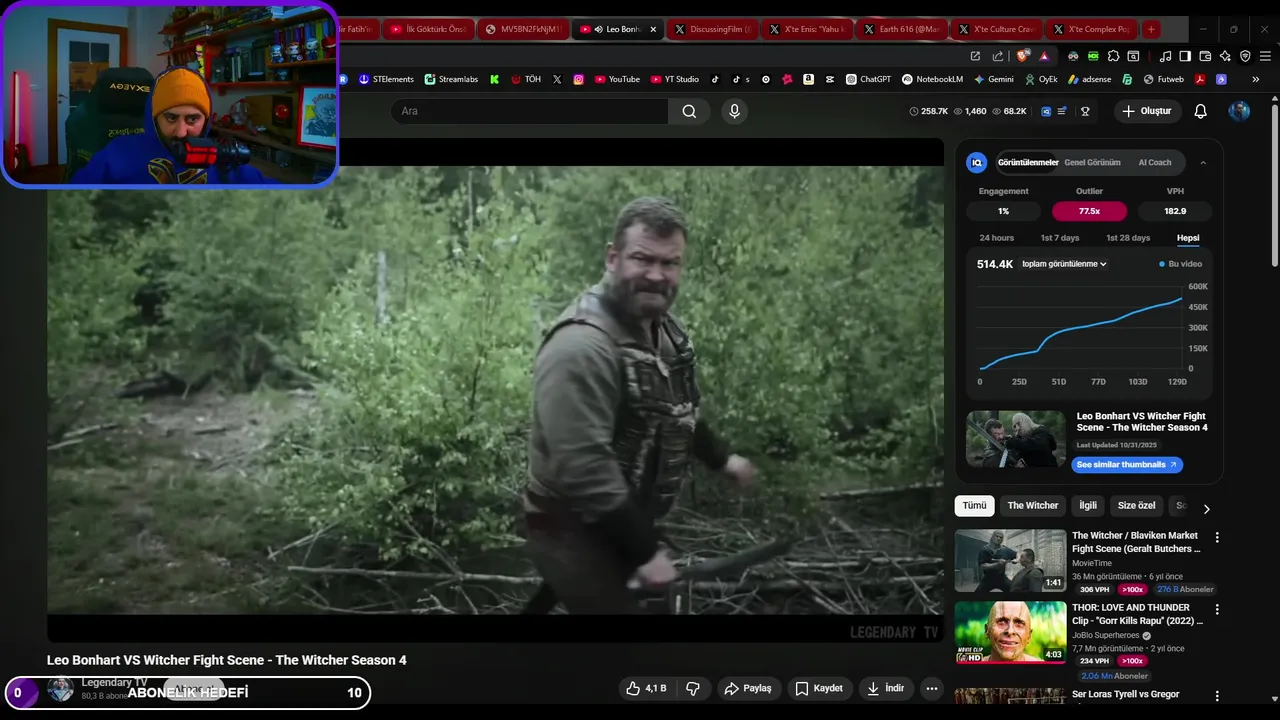Open toplam görüntülenme metric dropdown
Viewport: 1280px width, 720px height.
pyautogui.click(x=1064, y=264)
